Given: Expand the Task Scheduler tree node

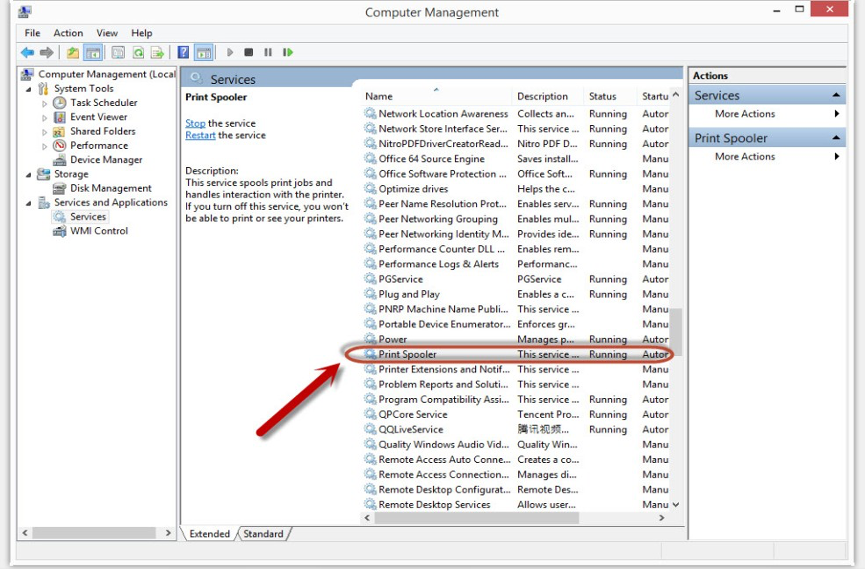Looking at the screenshot, I should pos(45,103).
